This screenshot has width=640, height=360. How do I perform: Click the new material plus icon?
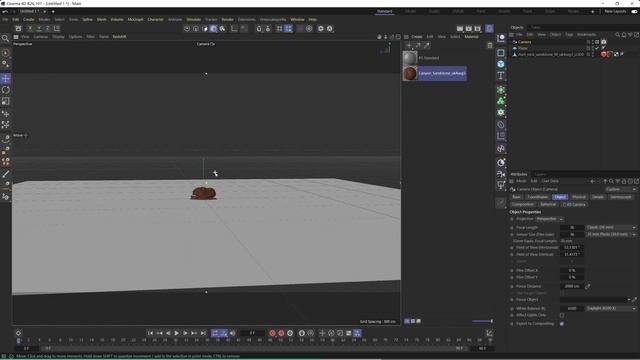409,45
